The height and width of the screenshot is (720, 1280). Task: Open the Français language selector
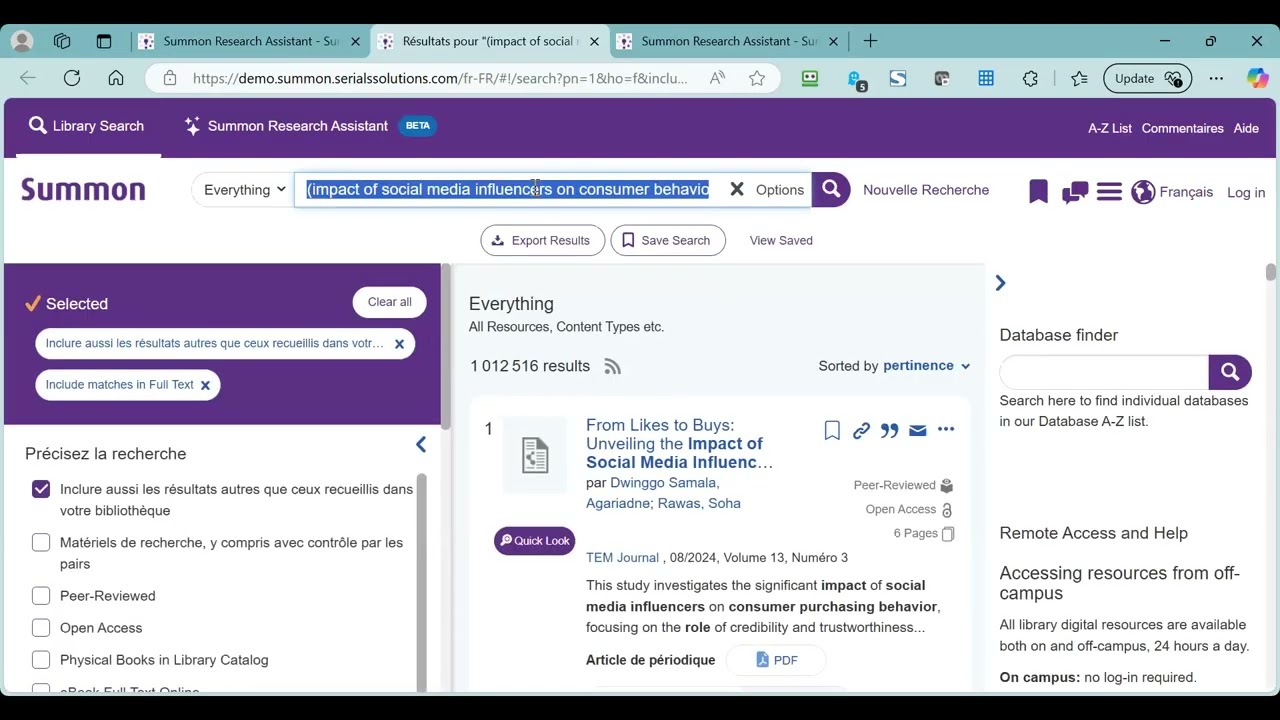[1172, 192]
